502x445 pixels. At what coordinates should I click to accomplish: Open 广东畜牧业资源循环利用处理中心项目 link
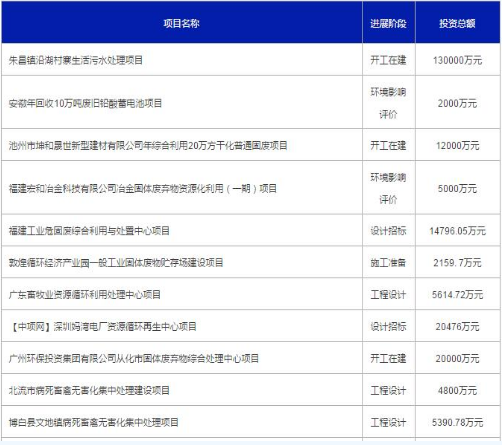pyautogui.click(x=85, y=295)
